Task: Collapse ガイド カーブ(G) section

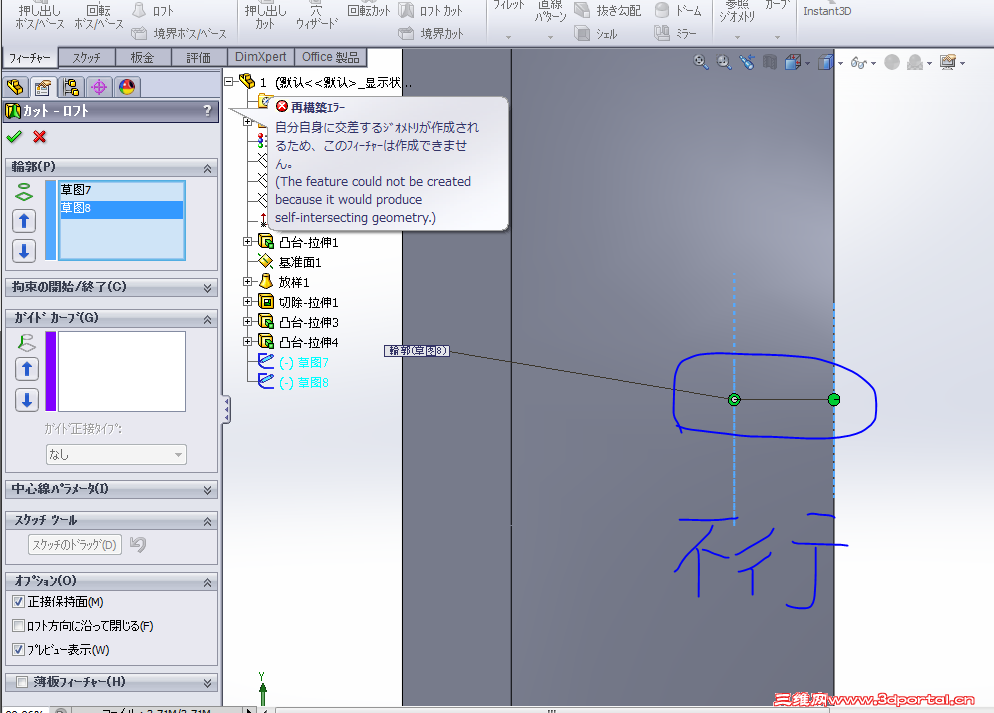Action: pyautogui.click(x=207, y=320)
